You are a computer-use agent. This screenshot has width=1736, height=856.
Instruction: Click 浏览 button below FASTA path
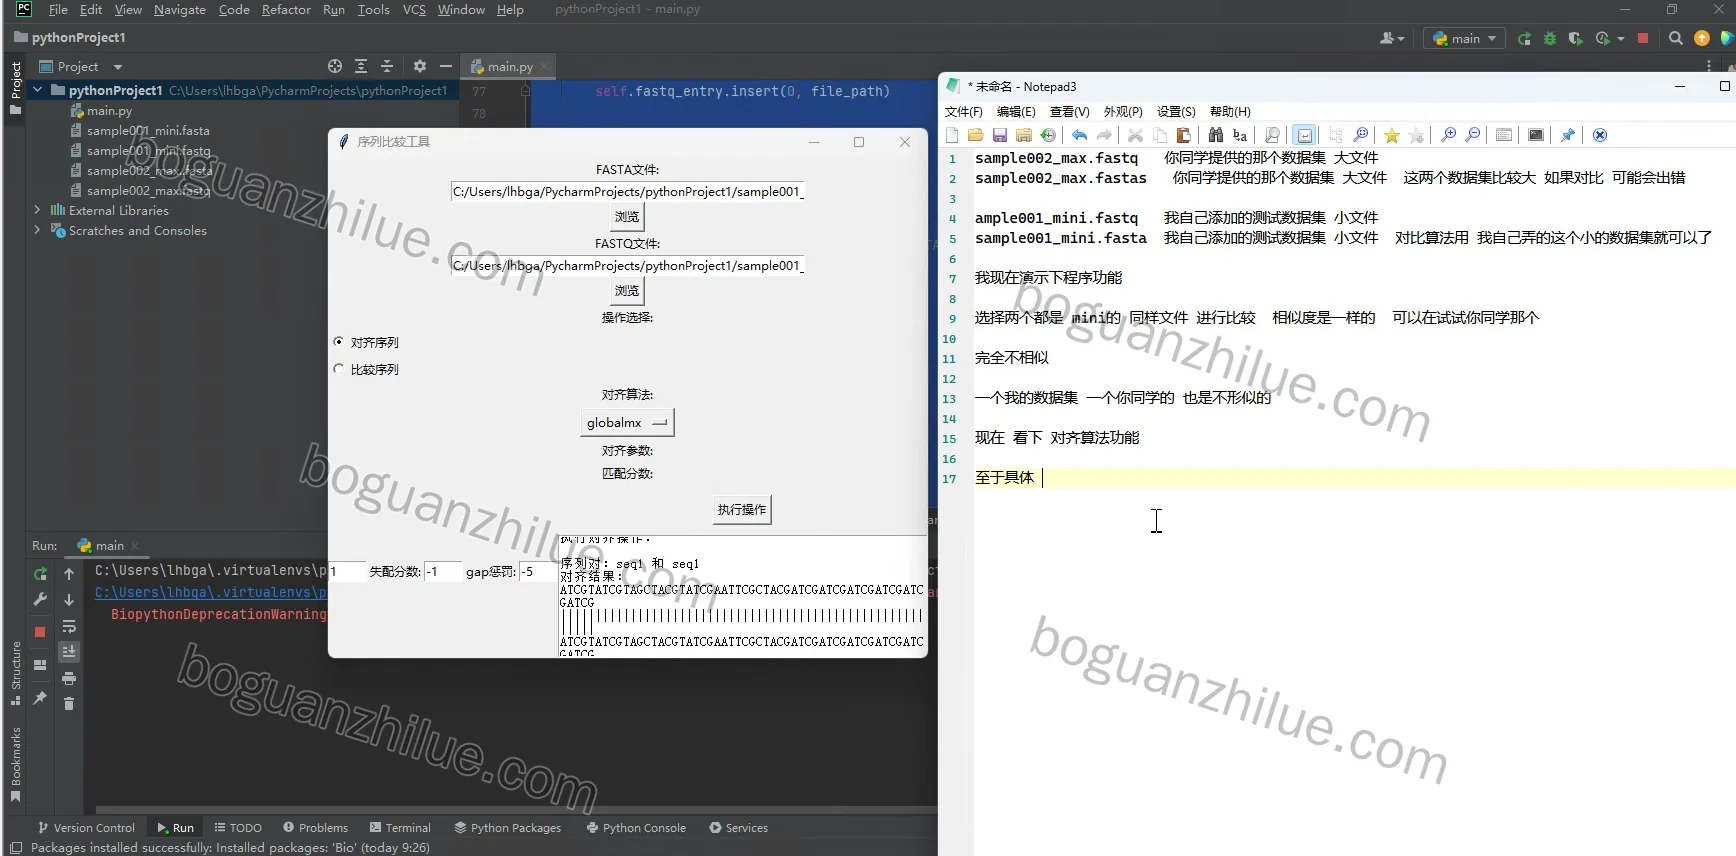pos(627,217)
